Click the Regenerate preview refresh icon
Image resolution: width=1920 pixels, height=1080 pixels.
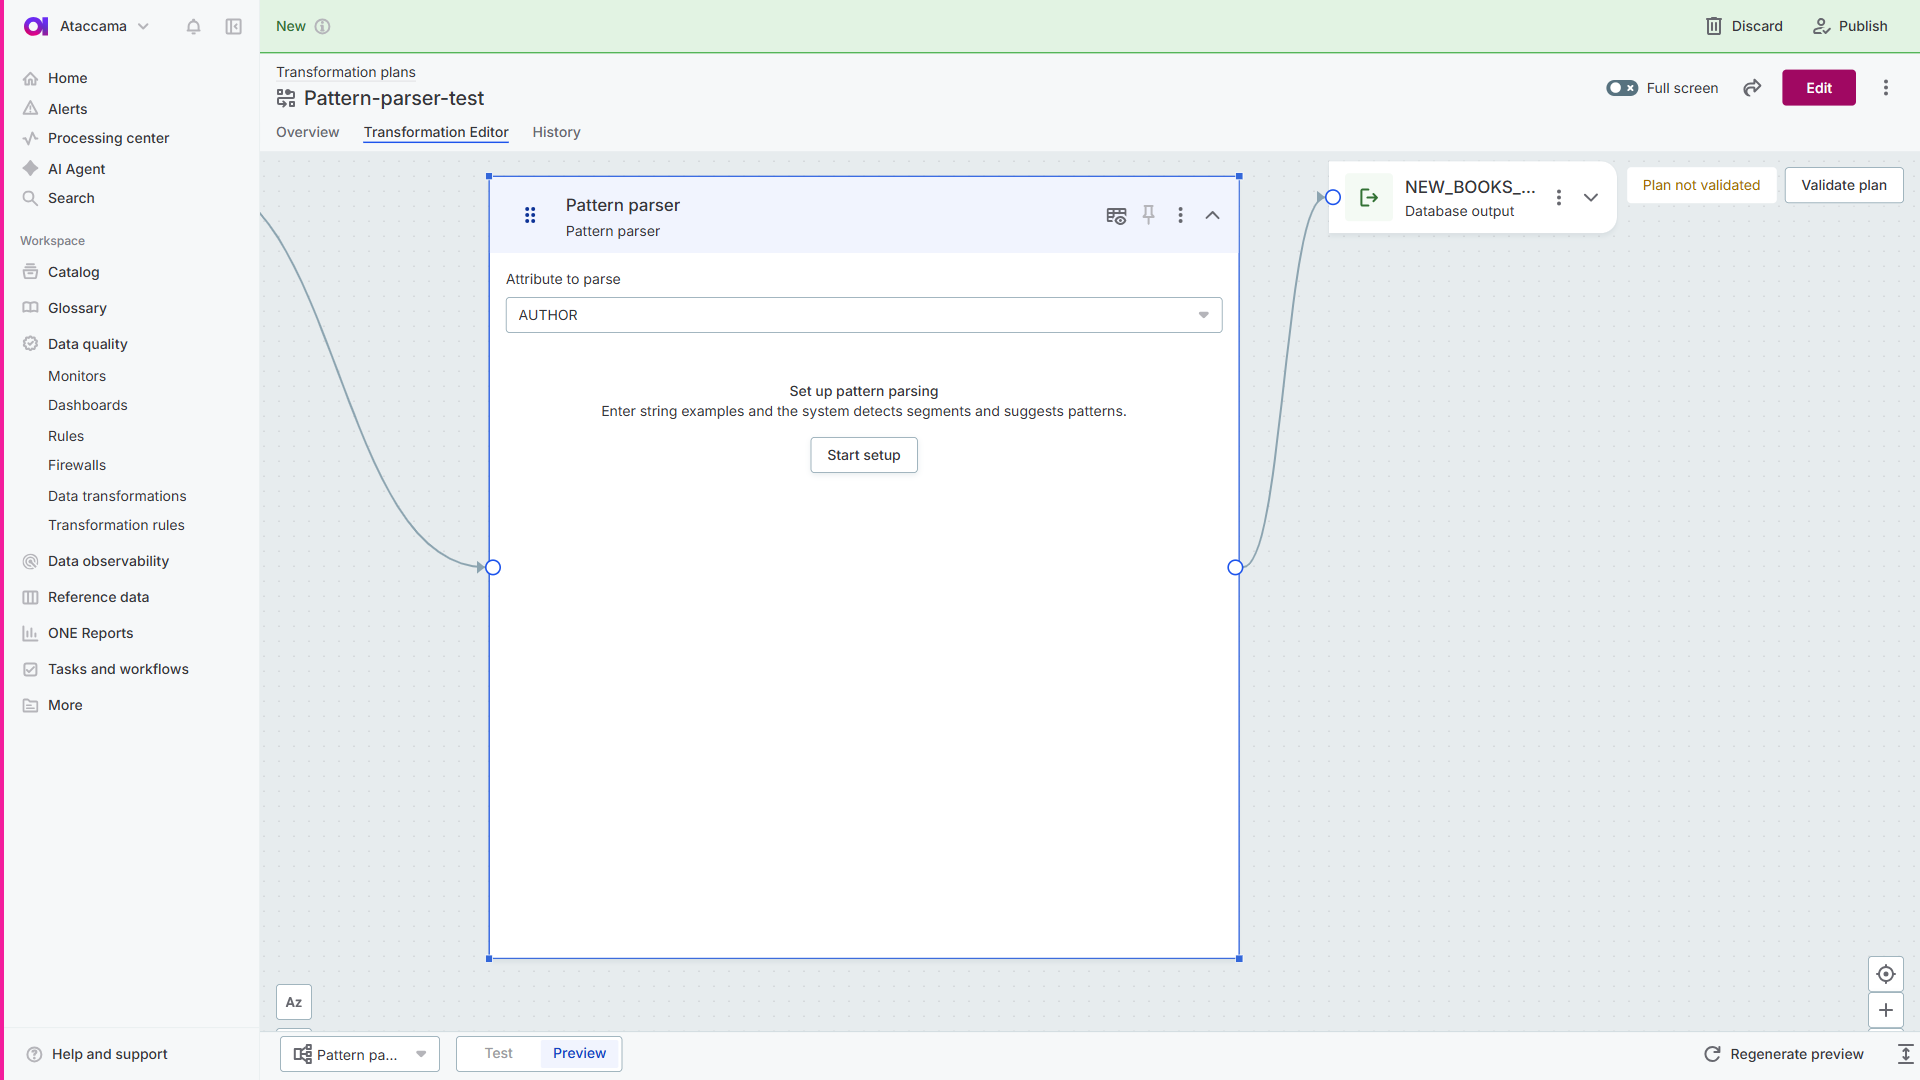pos(1713,1054)
